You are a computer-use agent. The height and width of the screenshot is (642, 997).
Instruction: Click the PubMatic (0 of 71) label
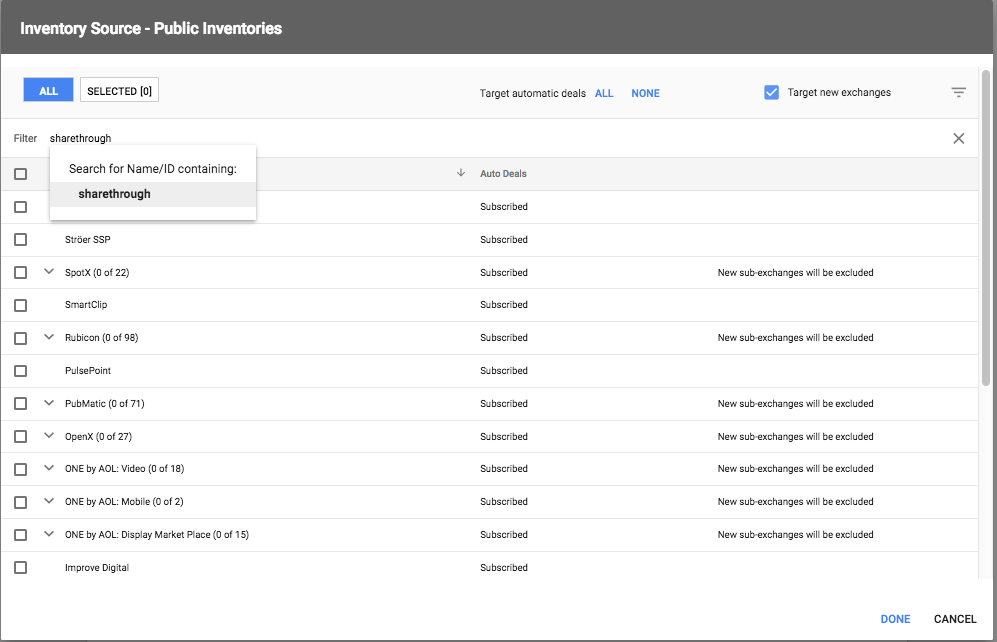tap(105, 404)
